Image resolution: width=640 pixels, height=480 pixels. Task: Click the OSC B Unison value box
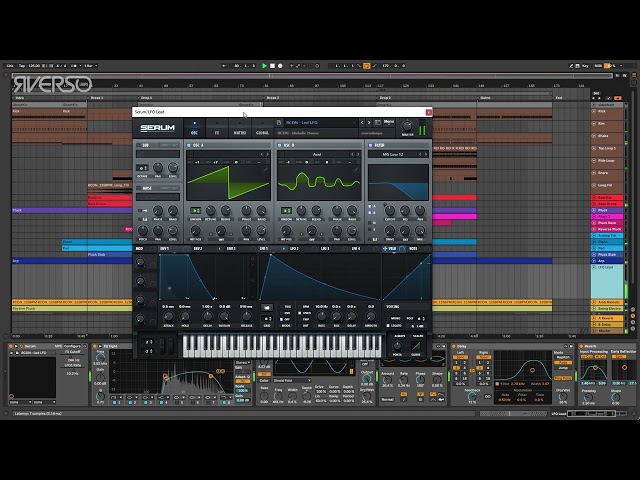(287, 211)
